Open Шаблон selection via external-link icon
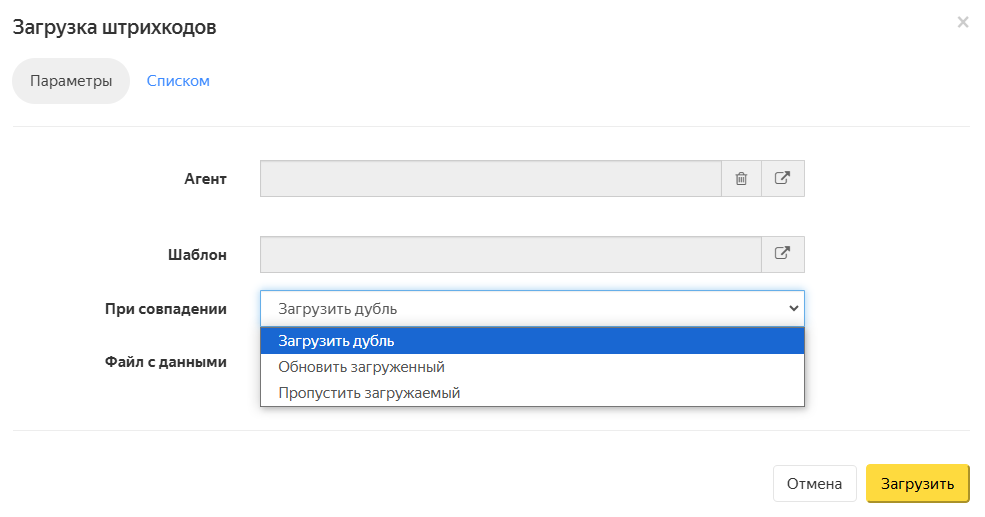The height and width of the screenshot is (517, 985). 783,254
